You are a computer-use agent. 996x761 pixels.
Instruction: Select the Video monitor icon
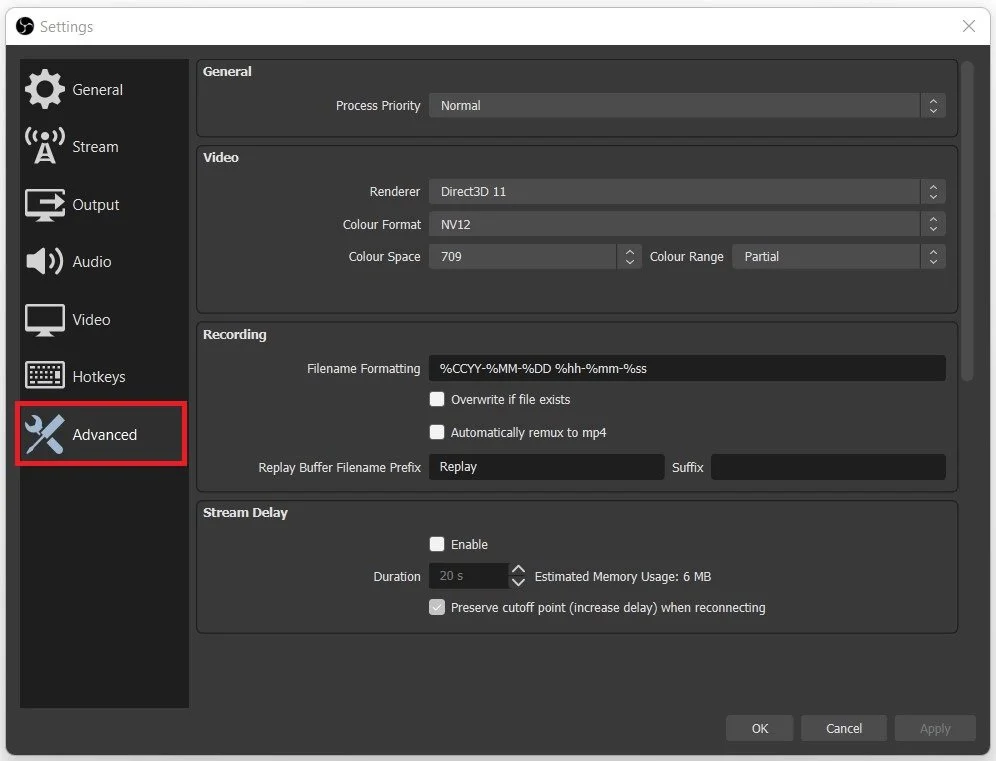[44, 320]
